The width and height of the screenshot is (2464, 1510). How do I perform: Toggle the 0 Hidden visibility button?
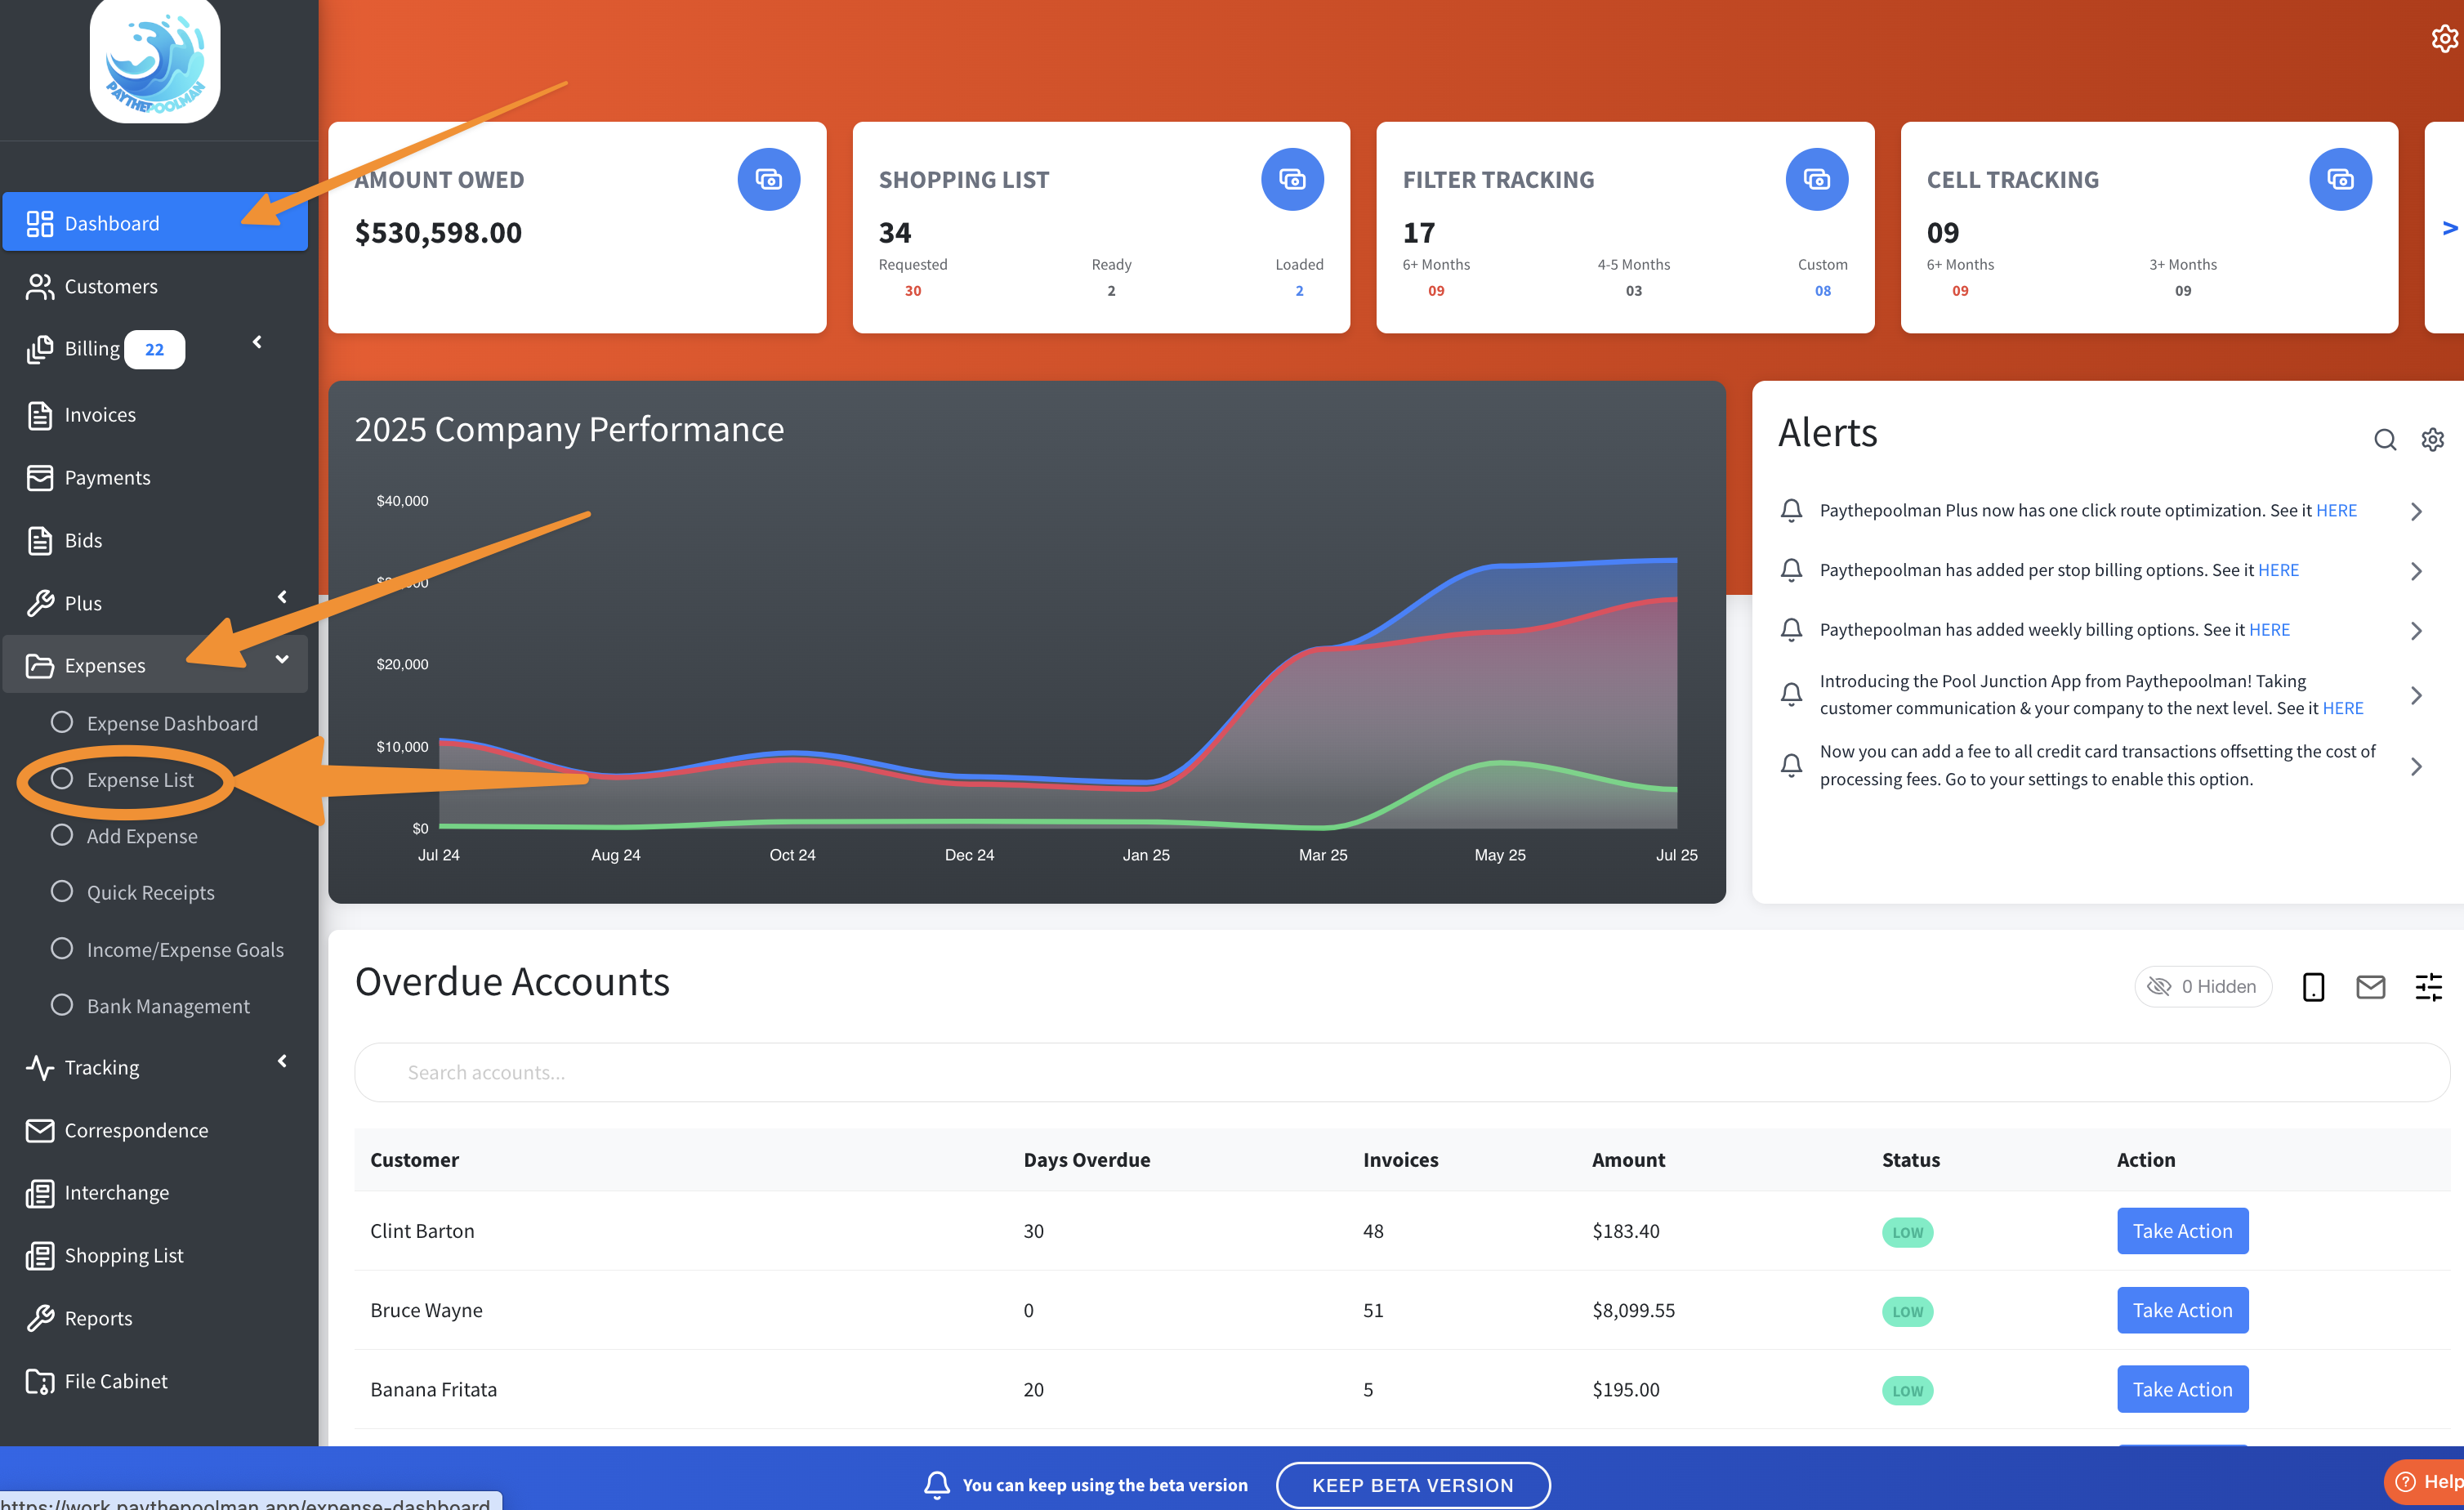click(2203, 987)
